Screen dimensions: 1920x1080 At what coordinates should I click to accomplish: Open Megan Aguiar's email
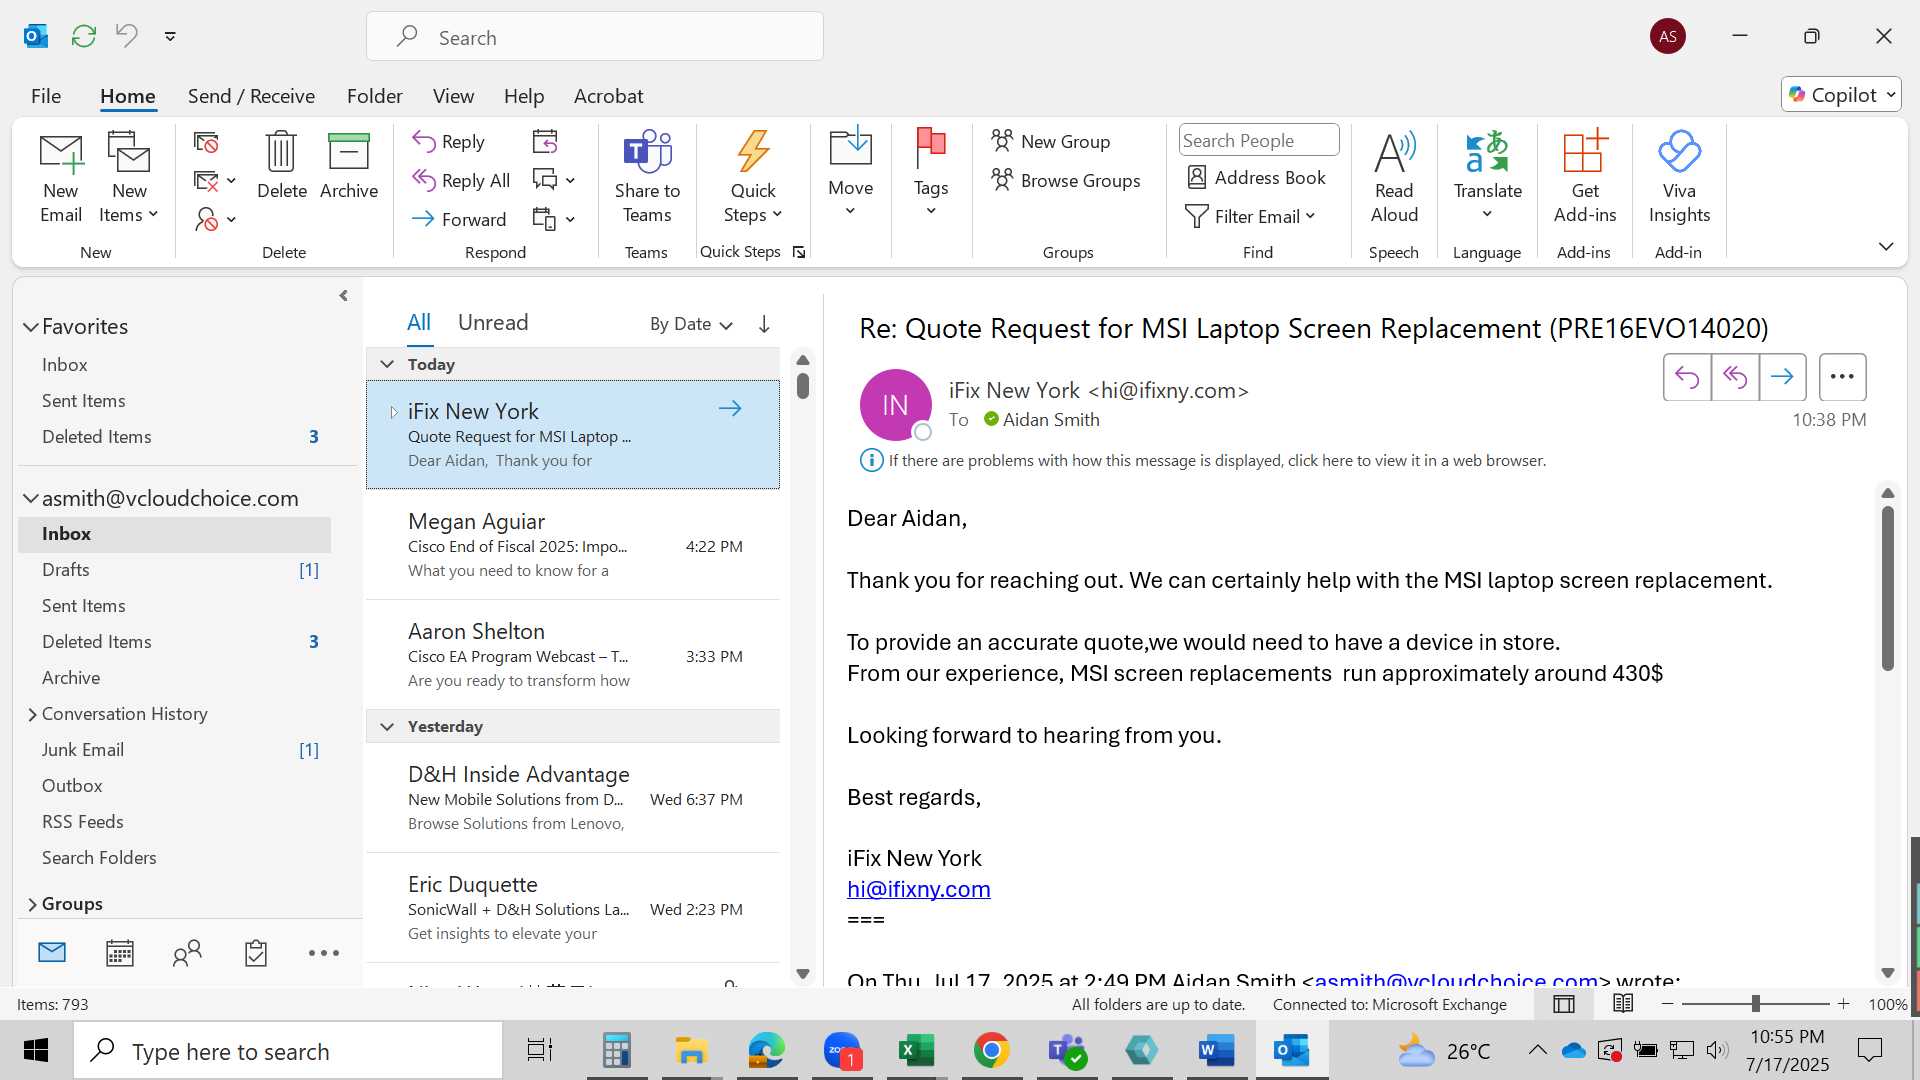tap(573, 545)
